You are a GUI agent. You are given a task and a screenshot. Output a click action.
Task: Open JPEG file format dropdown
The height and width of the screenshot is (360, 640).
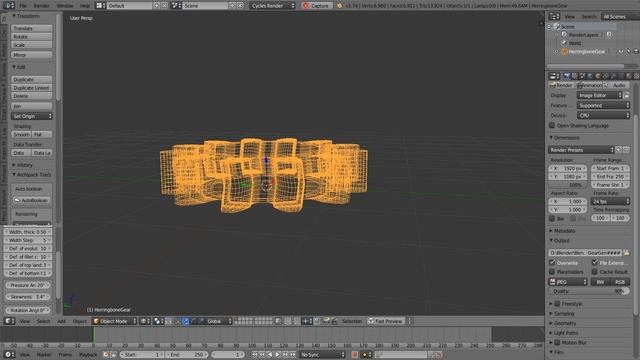(568, 282)
